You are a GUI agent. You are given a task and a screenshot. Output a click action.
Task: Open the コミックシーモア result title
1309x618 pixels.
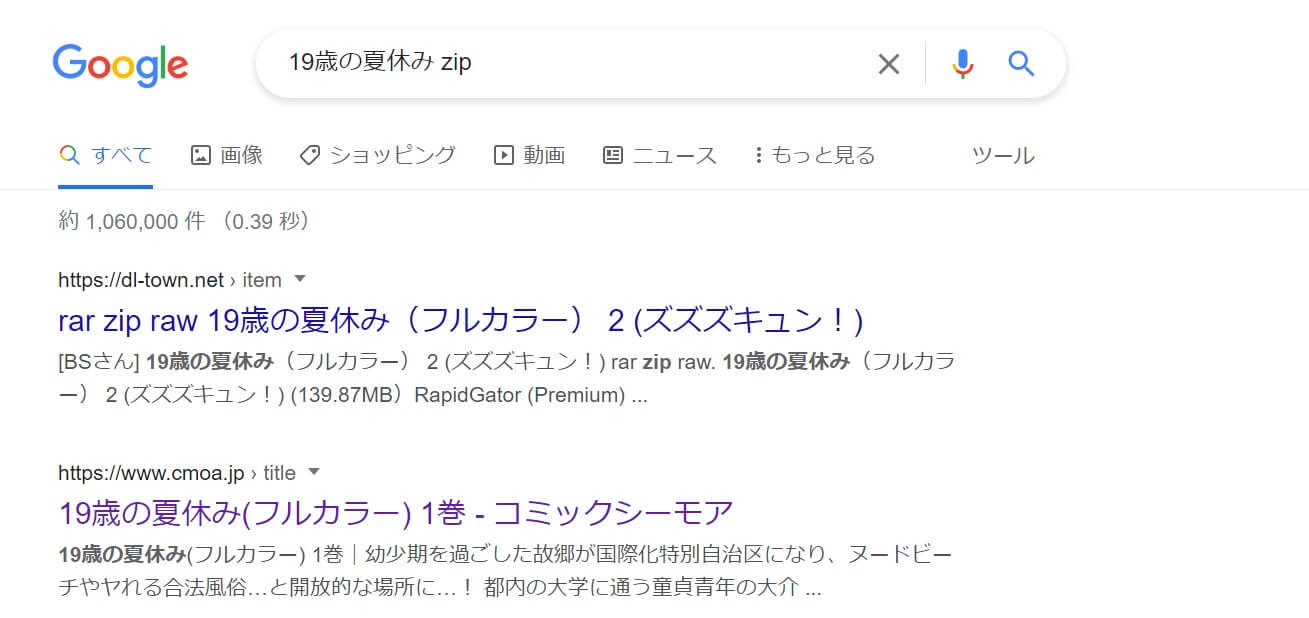396,513
